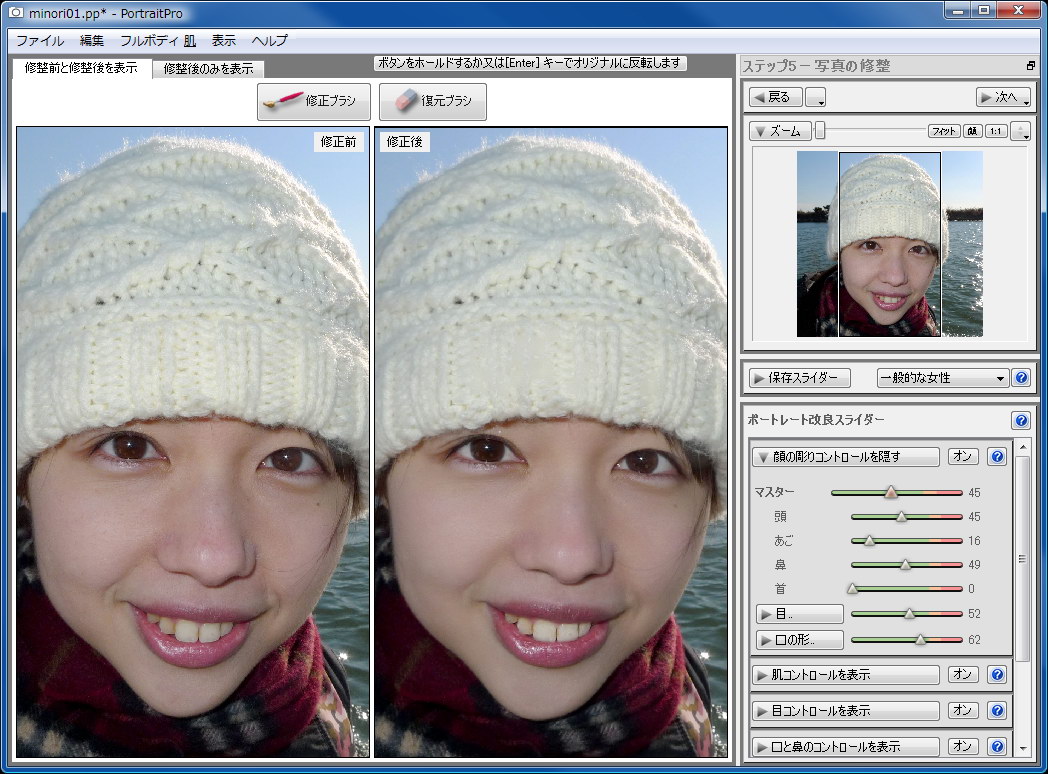Toggle オン for 肌コントロール
This screenshot has width=1048, height=774.
[962, 675]
